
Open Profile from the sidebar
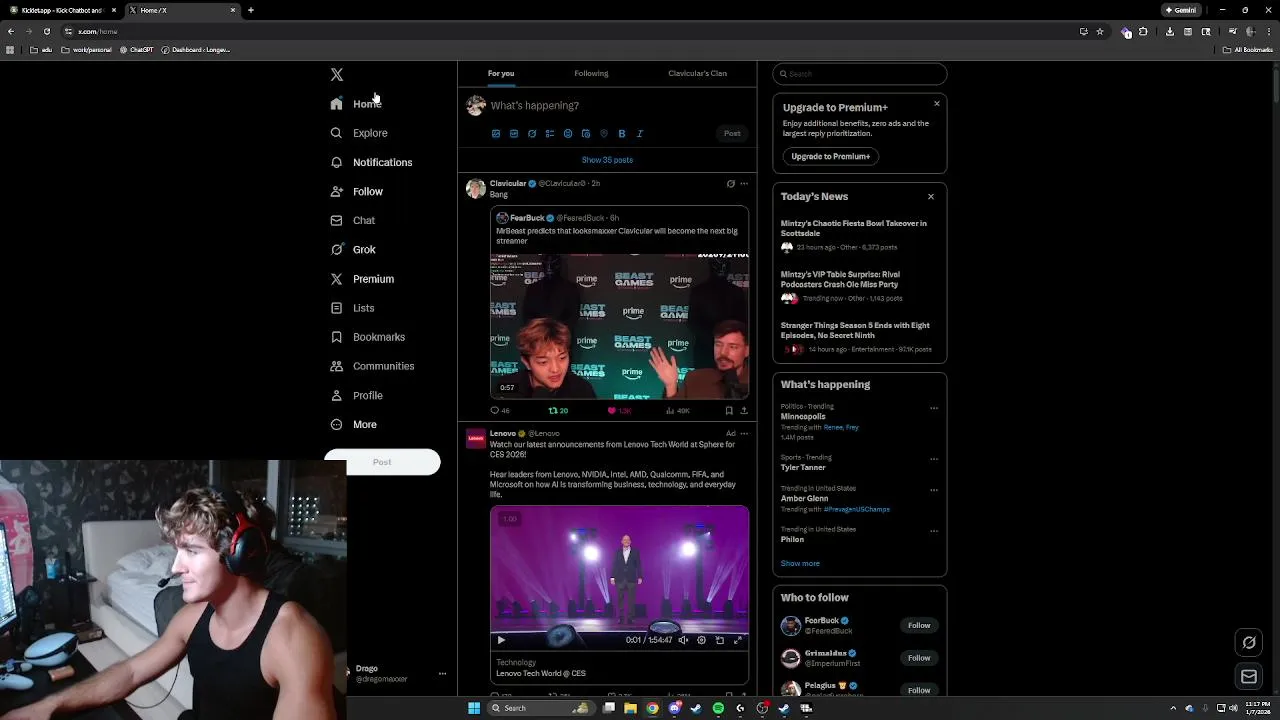(x=357, y=396)
